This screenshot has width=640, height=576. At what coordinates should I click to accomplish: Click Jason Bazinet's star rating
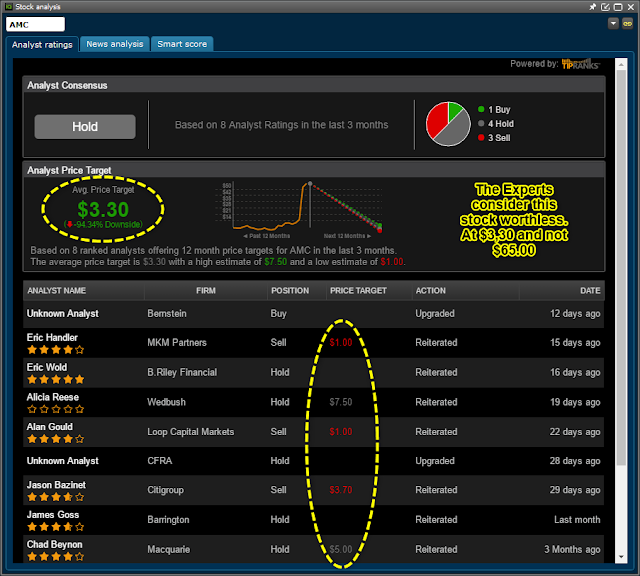[x=56, y=497]
